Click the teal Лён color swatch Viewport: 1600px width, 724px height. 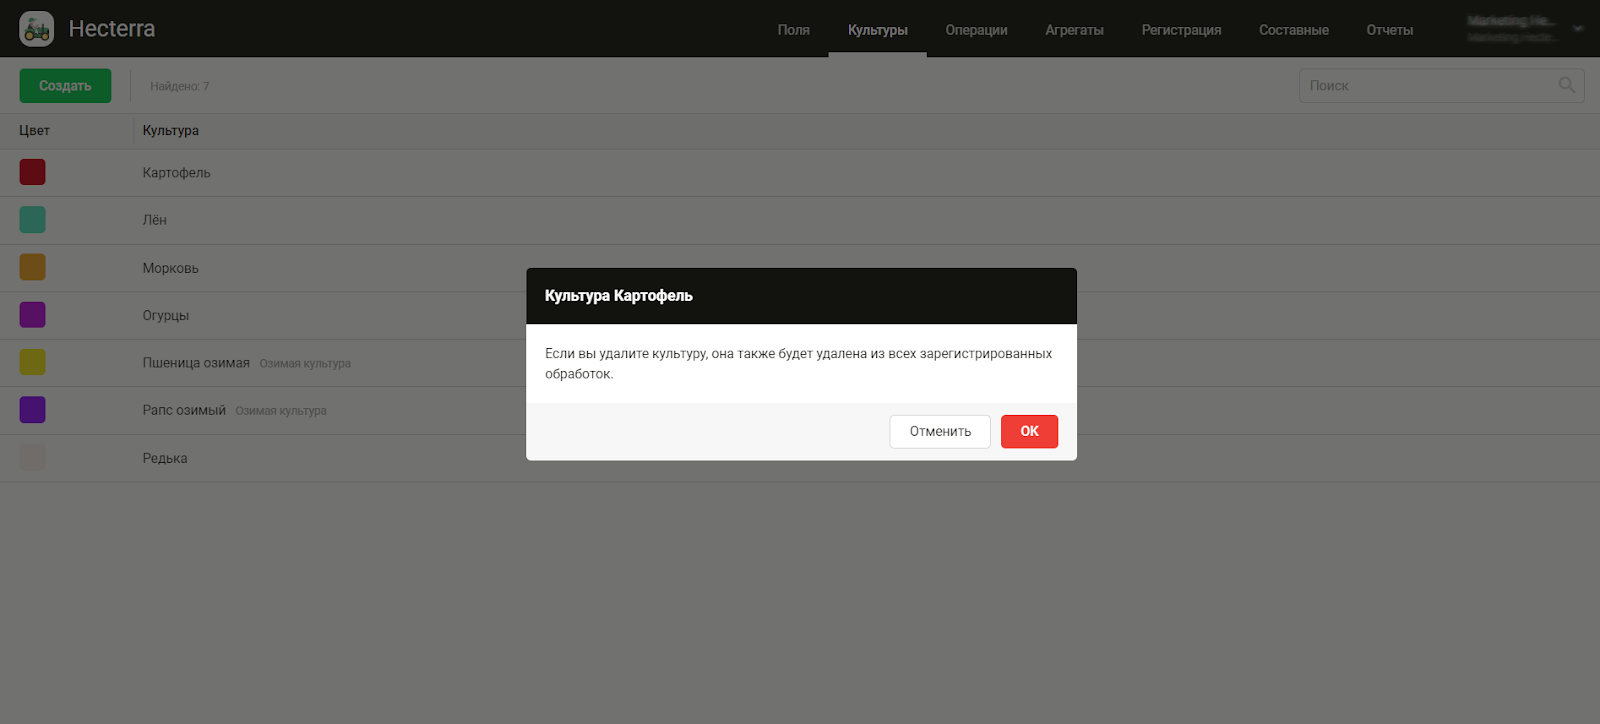[x=33, y=220]
